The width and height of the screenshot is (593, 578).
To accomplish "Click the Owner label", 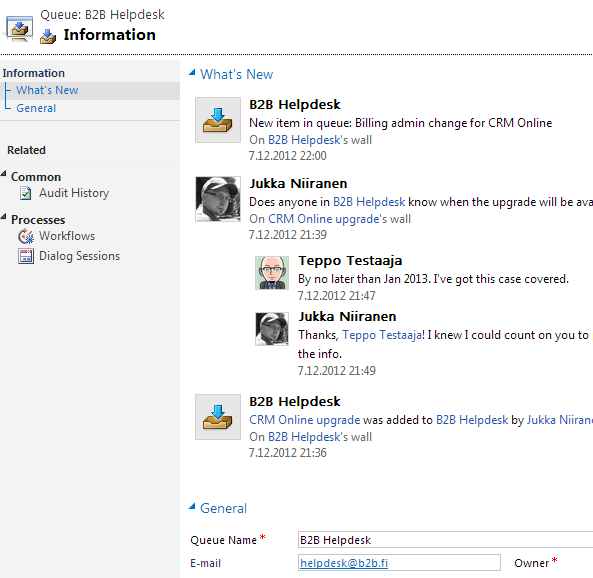I will click(531, 563).
